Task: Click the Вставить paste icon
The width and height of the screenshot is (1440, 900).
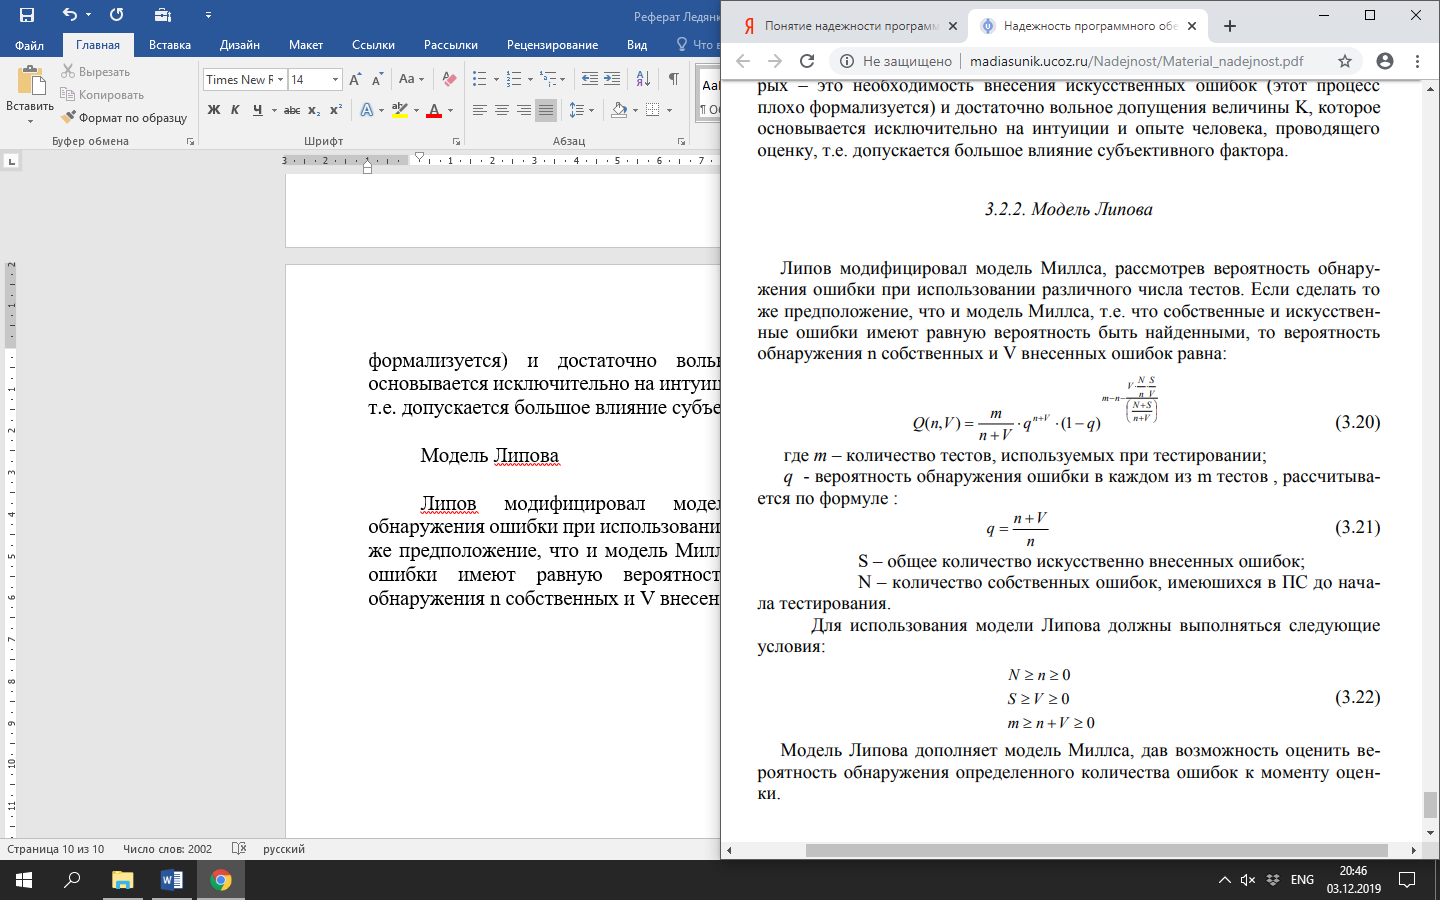Action: click(30, 79)
